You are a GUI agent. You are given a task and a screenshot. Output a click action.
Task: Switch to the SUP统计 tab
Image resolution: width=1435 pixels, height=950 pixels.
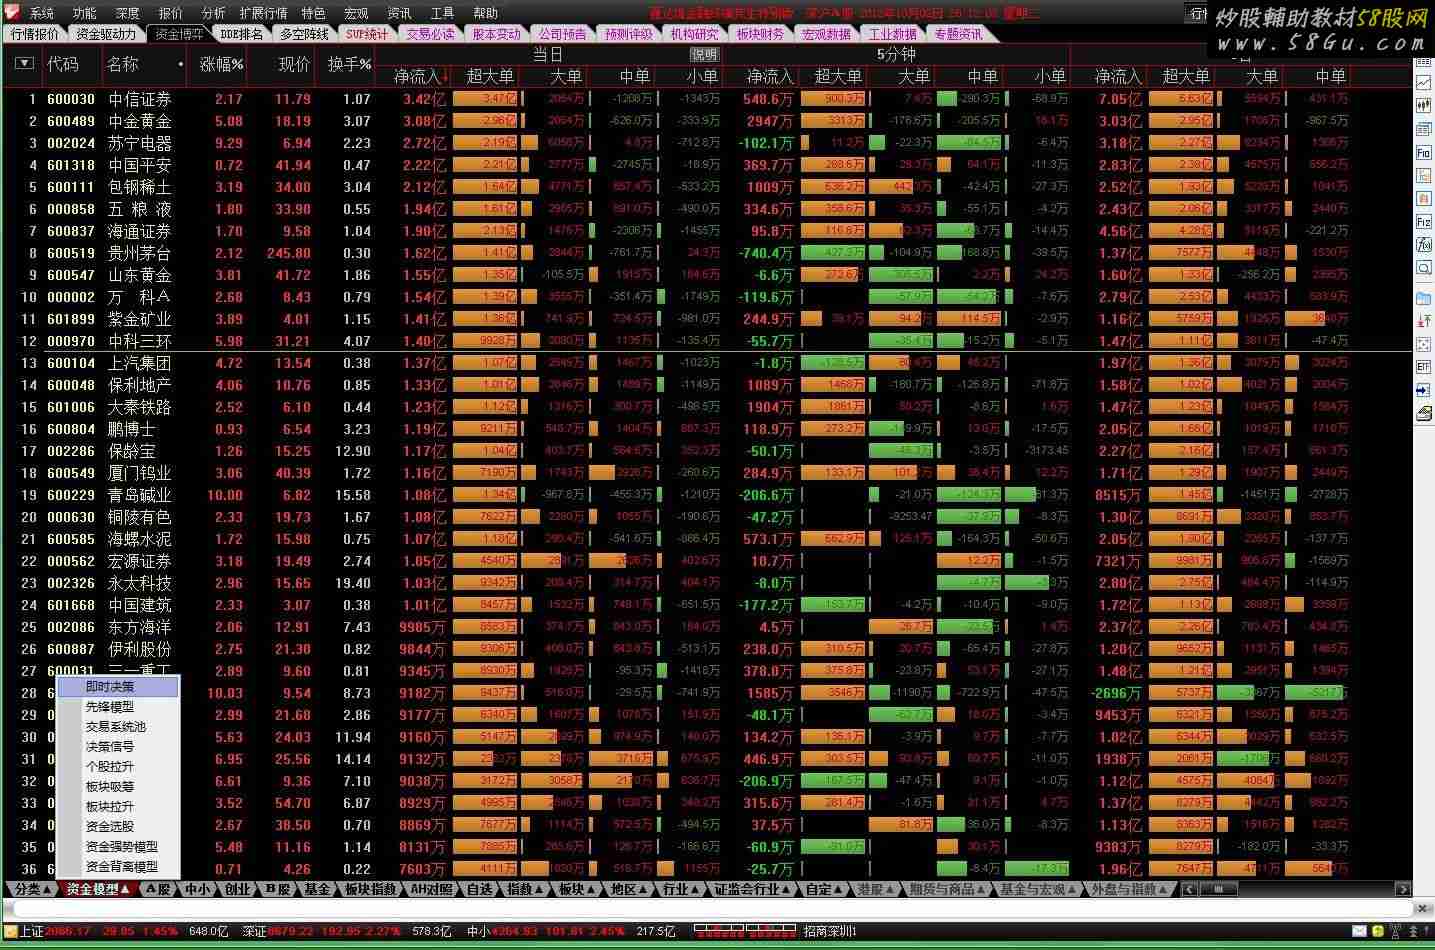[x=367, y=34]
